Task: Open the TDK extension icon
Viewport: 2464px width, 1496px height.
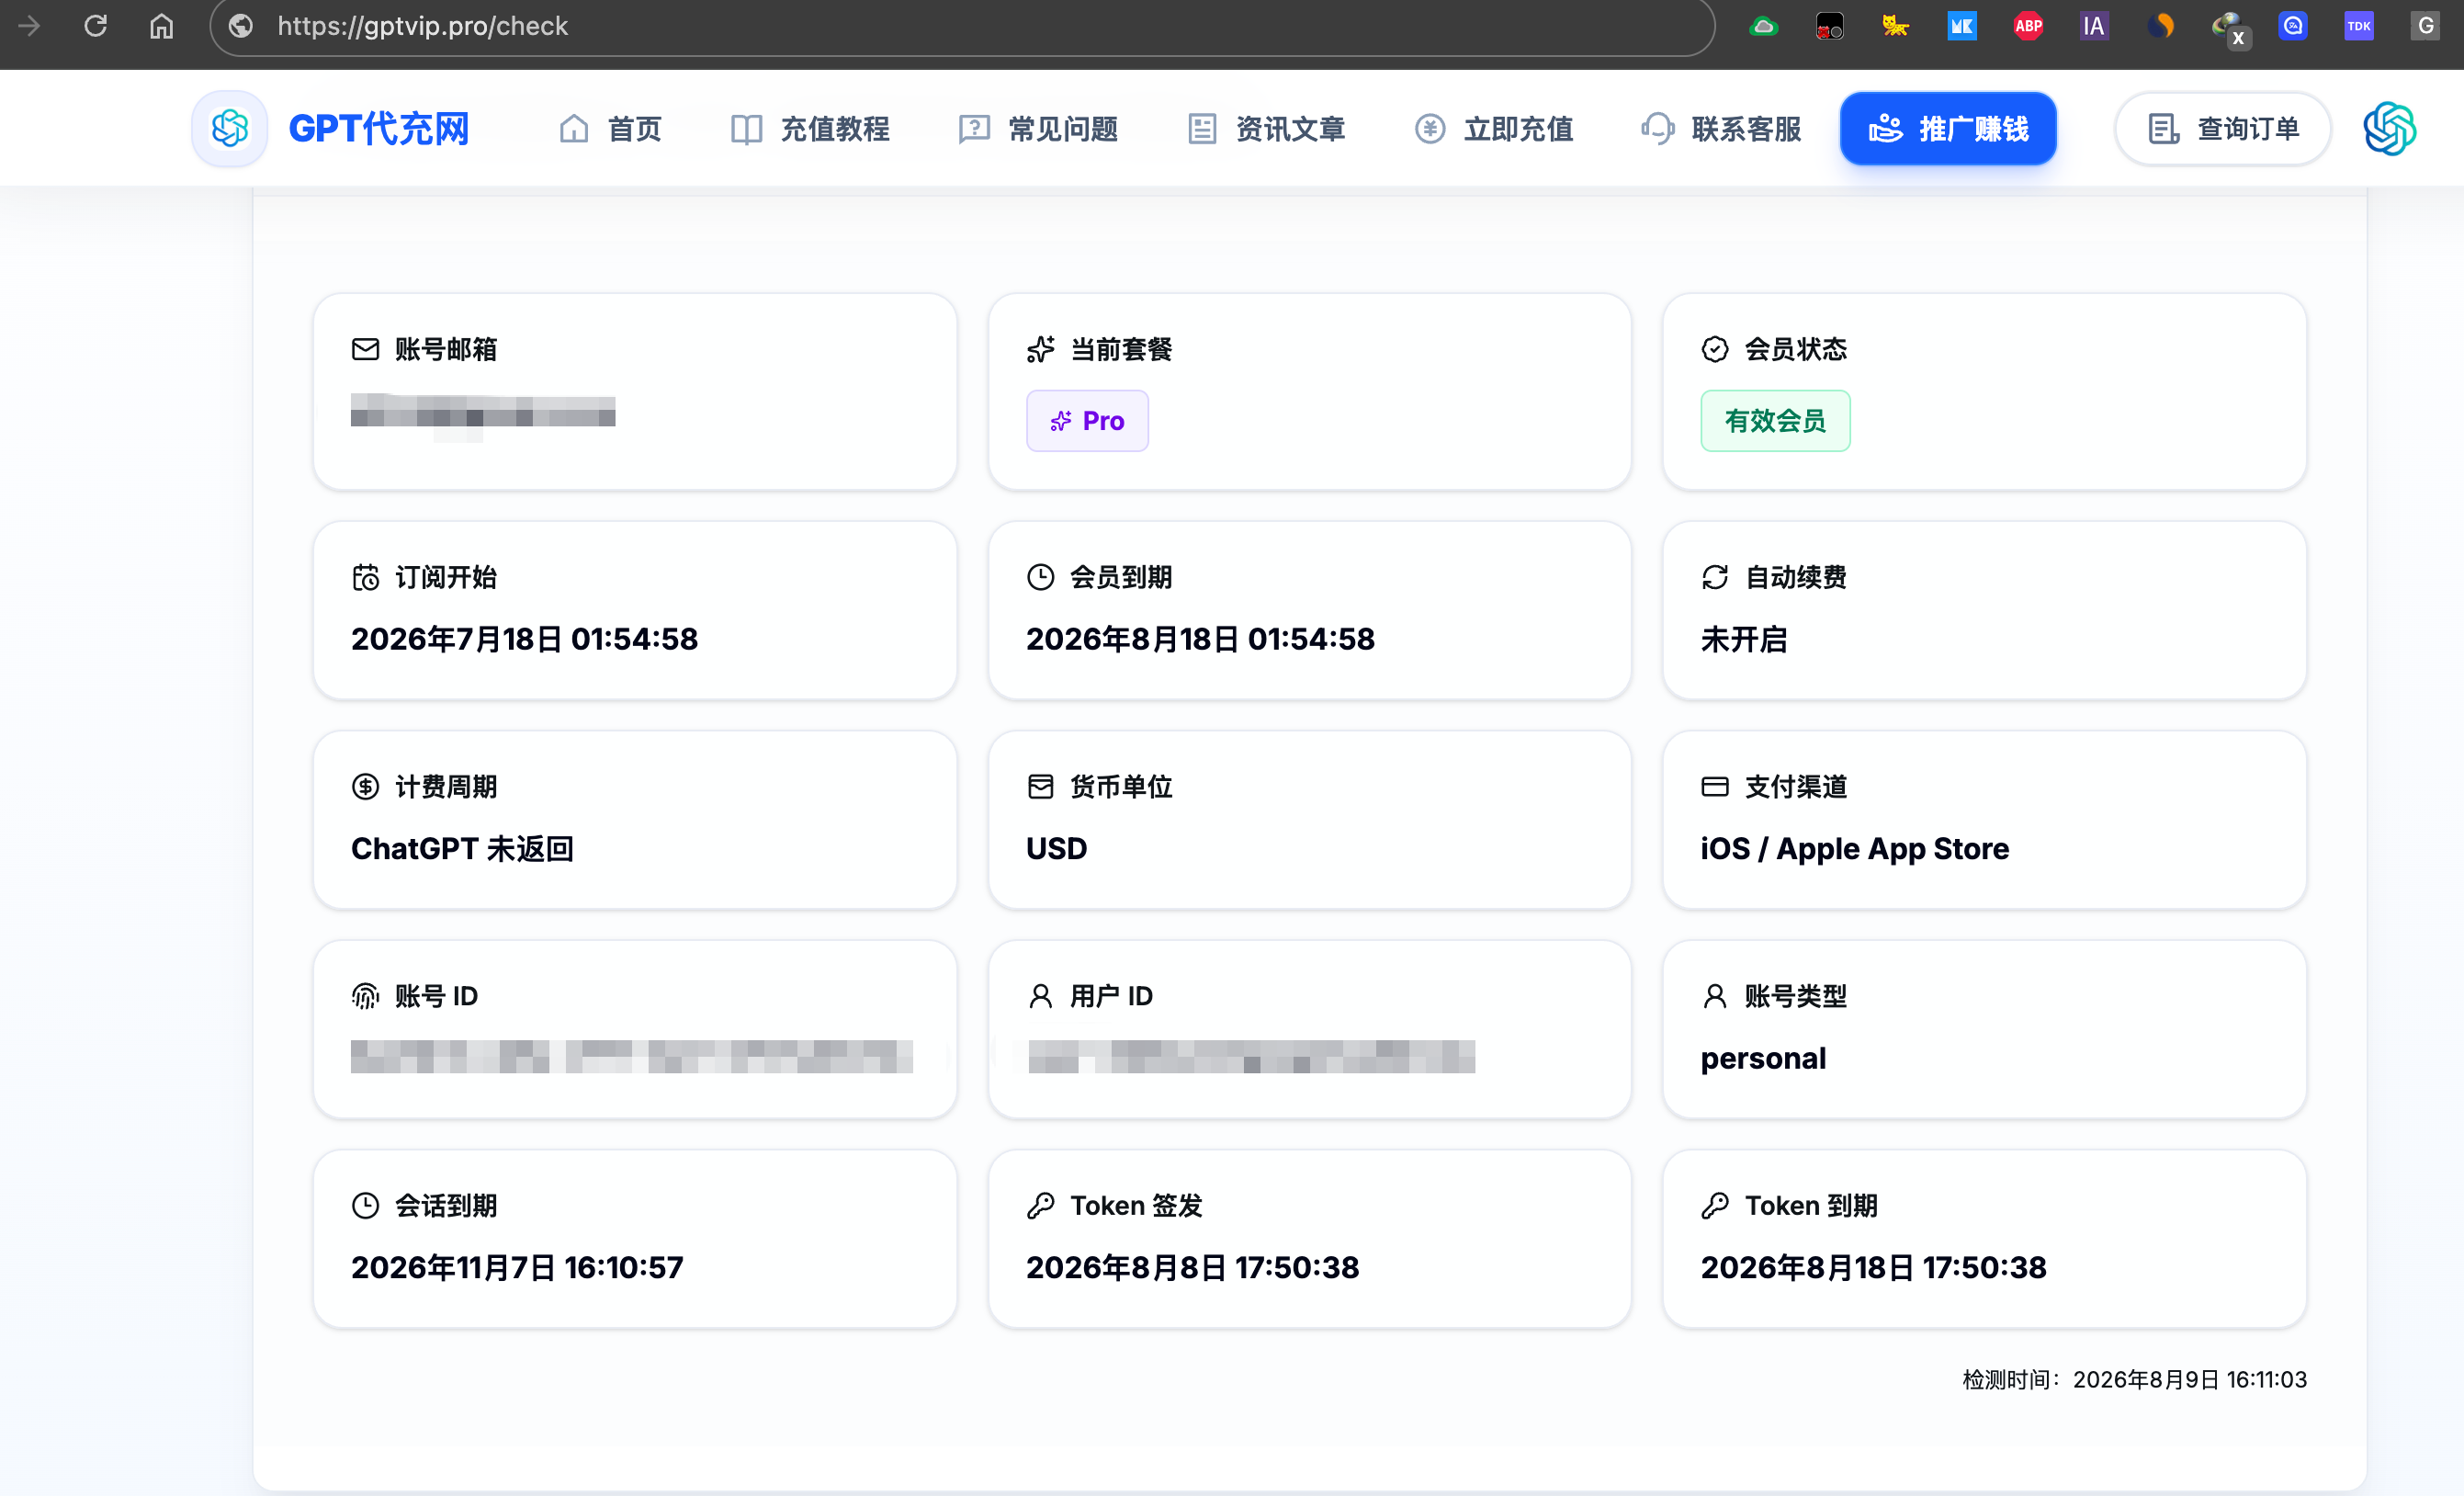Action: click(x=2358, y=26)
